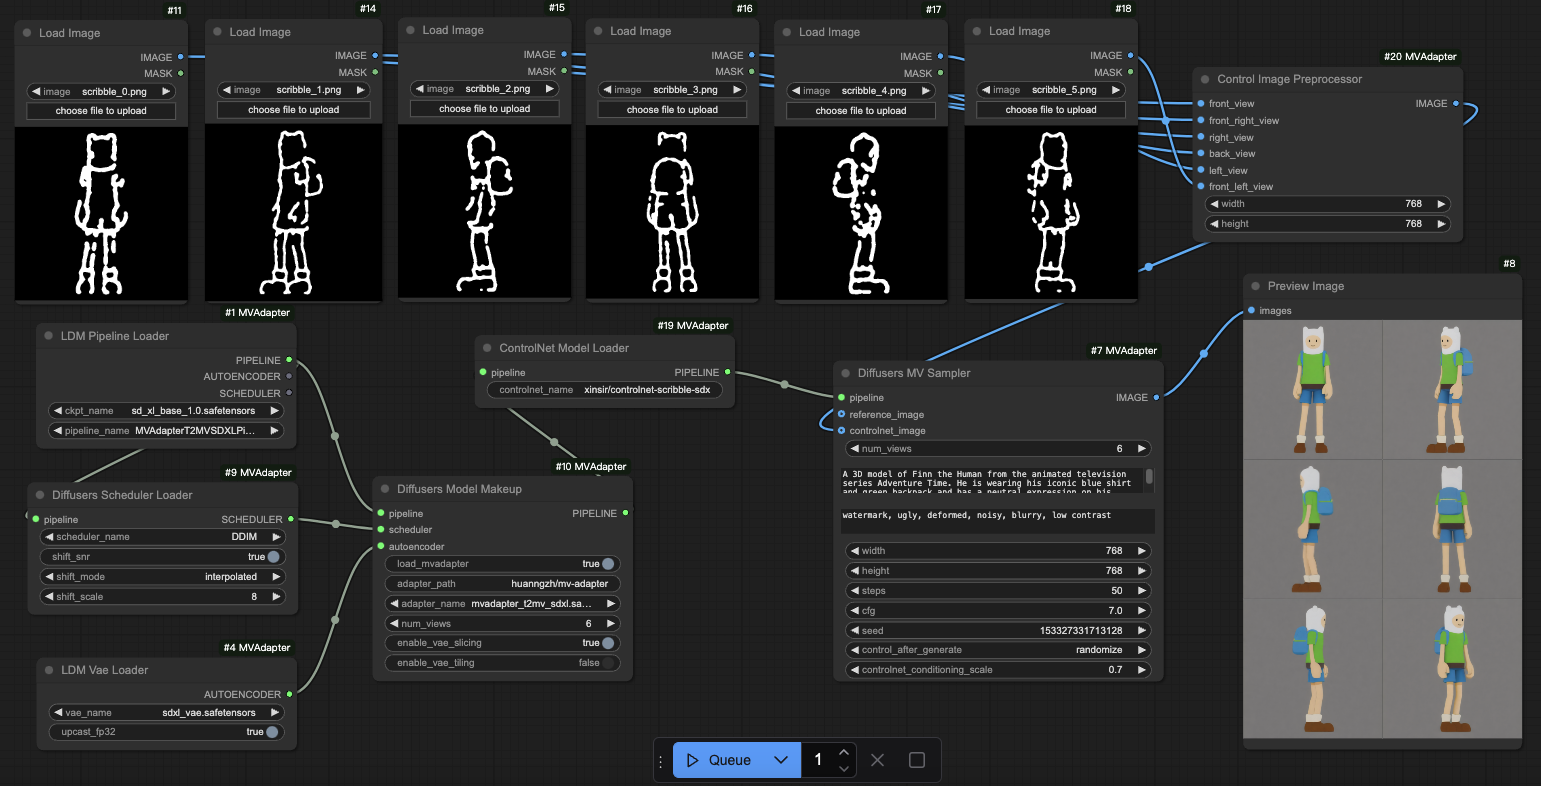Collapse the Load Image #11 node dot
Viewport: 1541px width, 786px height.
pyautogui.click(x=27, y=33)
